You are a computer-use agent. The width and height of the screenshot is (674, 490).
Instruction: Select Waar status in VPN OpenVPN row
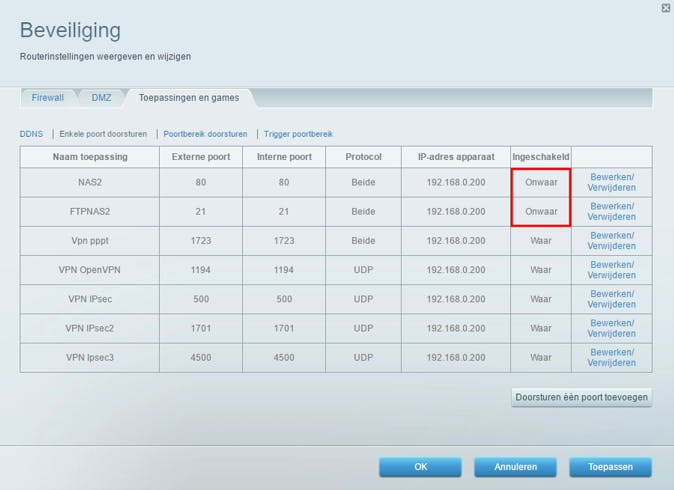click(541, 270)
